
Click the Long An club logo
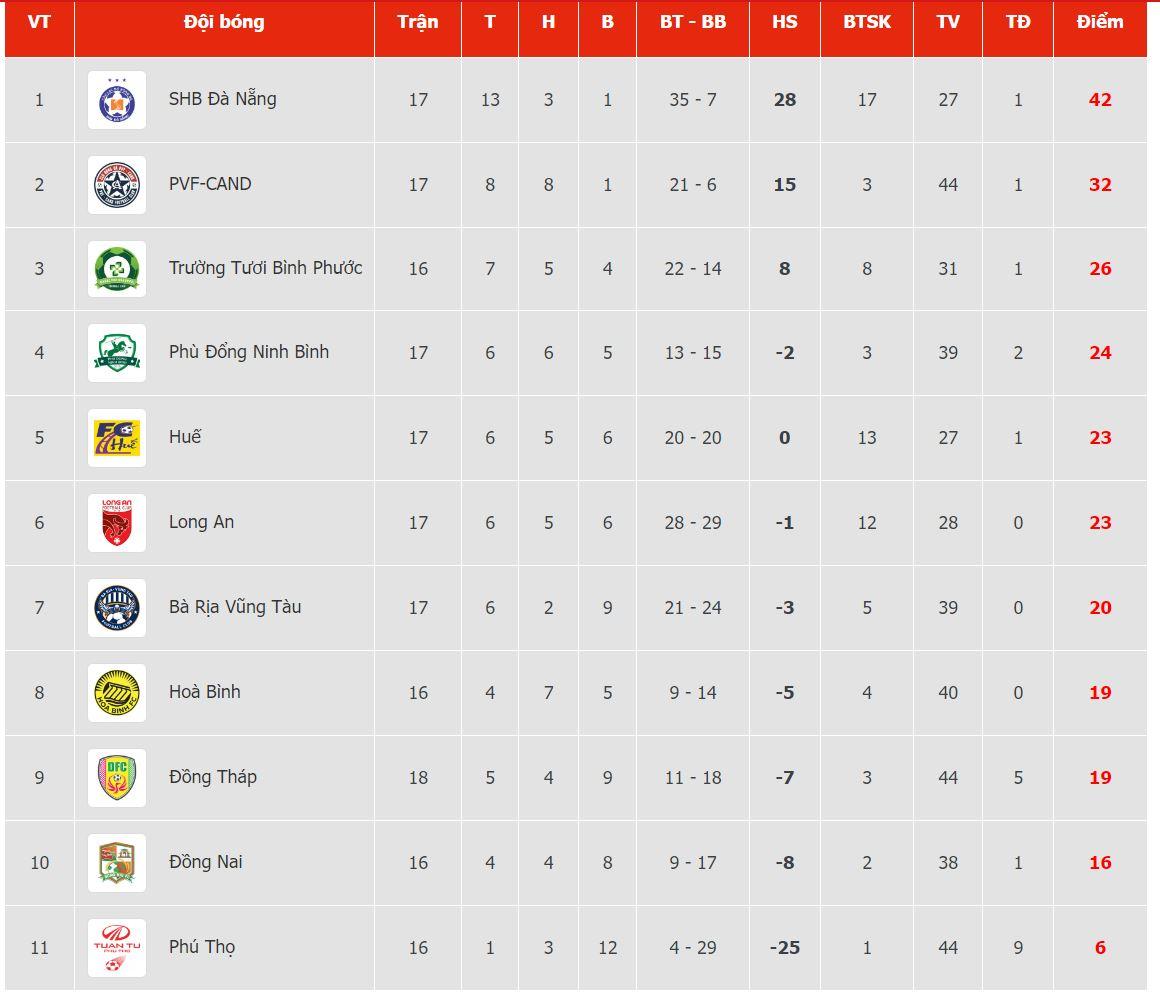coord(117,523)
